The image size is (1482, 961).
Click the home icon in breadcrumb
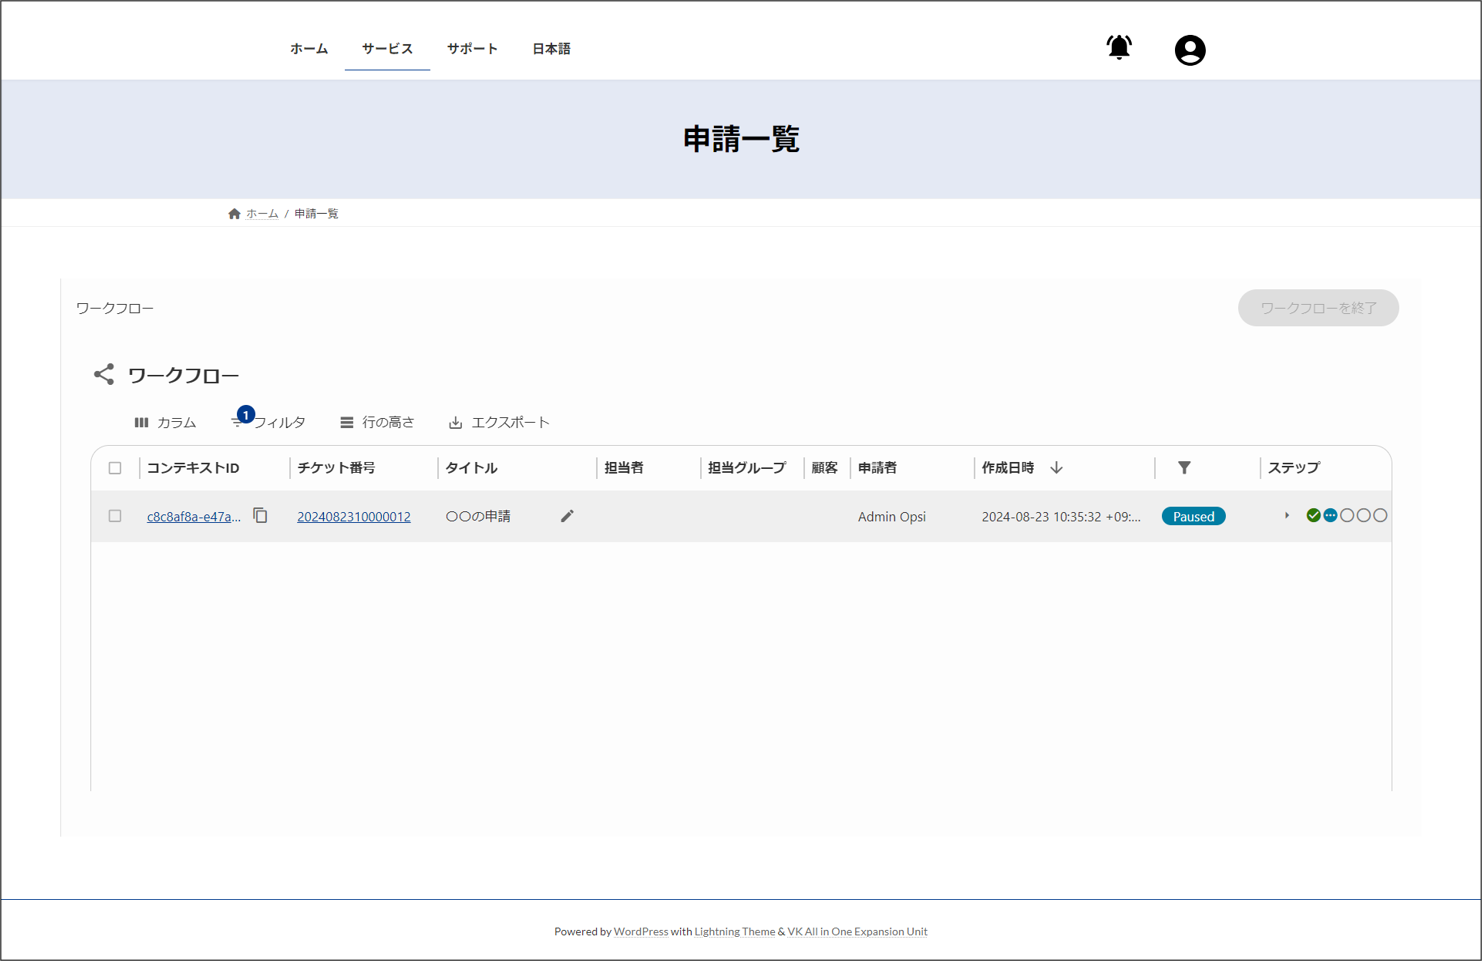pyautogui.click(x=234, y=214)
